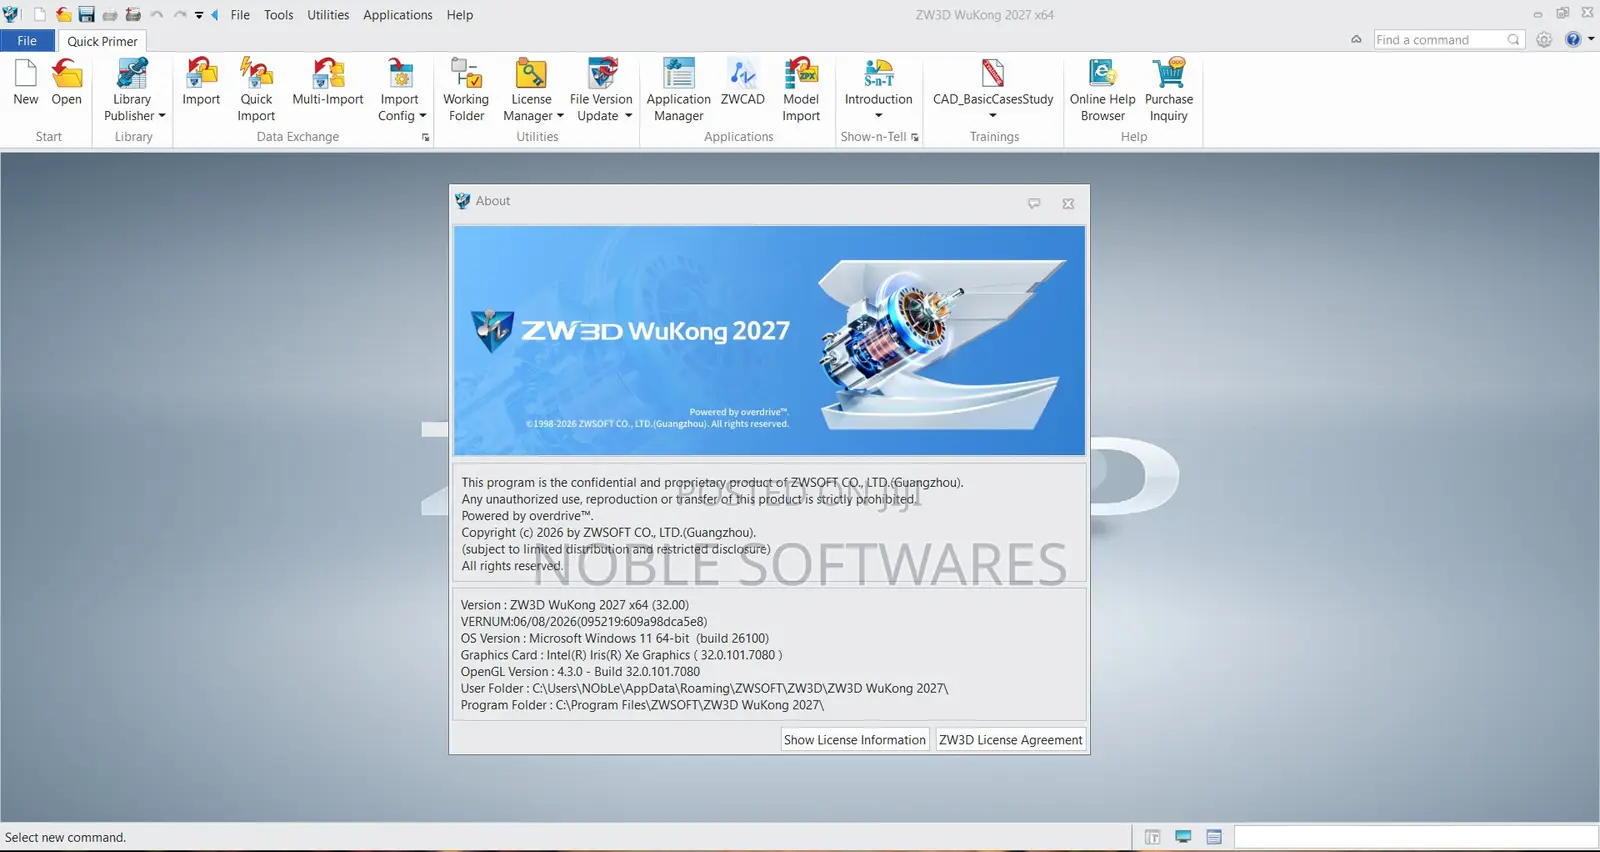Screen dimensions: 1600x852
Task: Click the undo arrow icon
Action: [157, 15]
